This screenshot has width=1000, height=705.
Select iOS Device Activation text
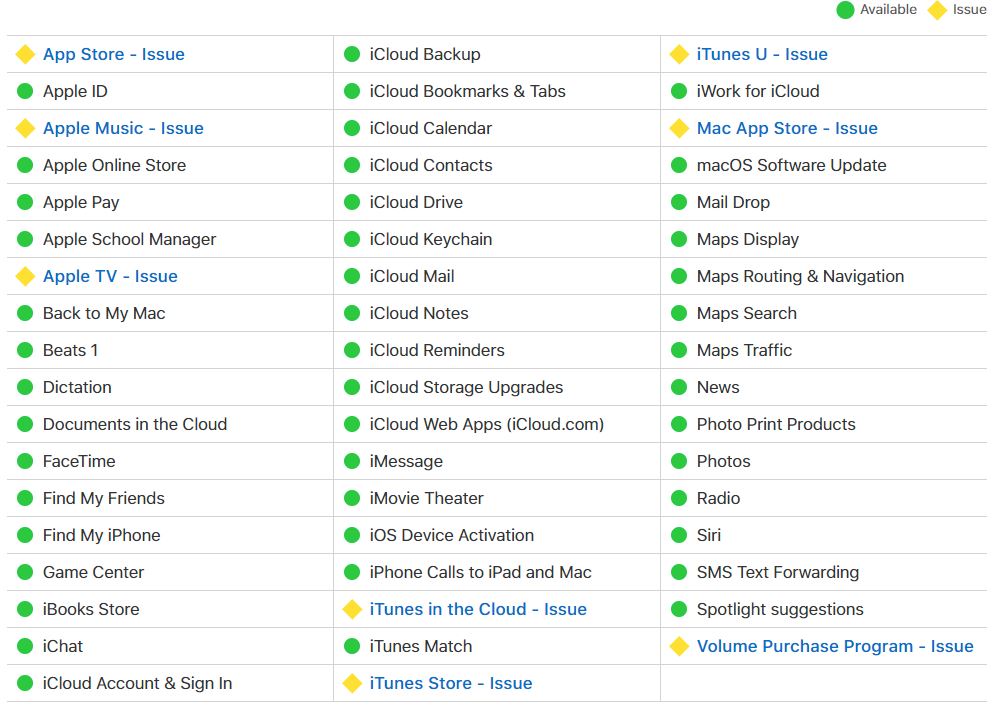tap(452, 535)
